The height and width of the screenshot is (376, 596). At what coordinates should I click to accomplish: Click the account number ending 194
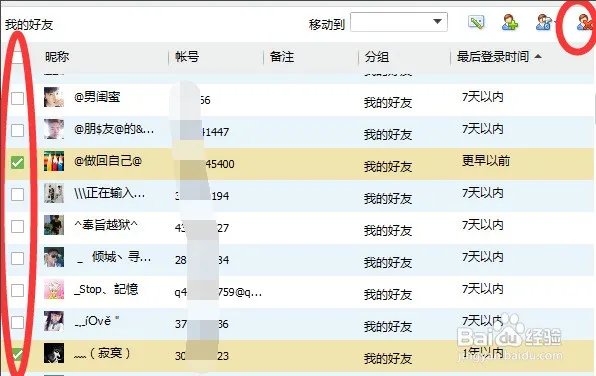(x=202, y=196)
